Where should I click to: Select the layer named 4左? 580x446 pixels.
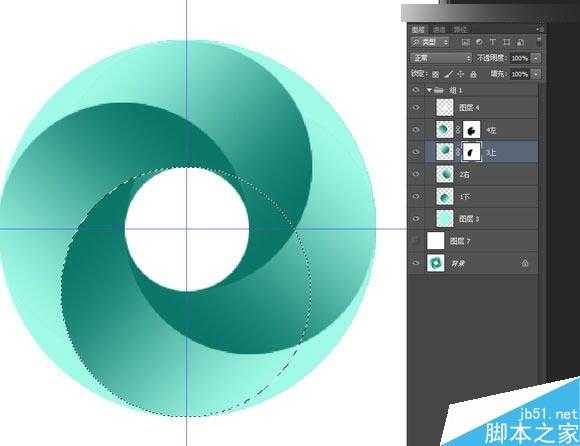(492, 130)
